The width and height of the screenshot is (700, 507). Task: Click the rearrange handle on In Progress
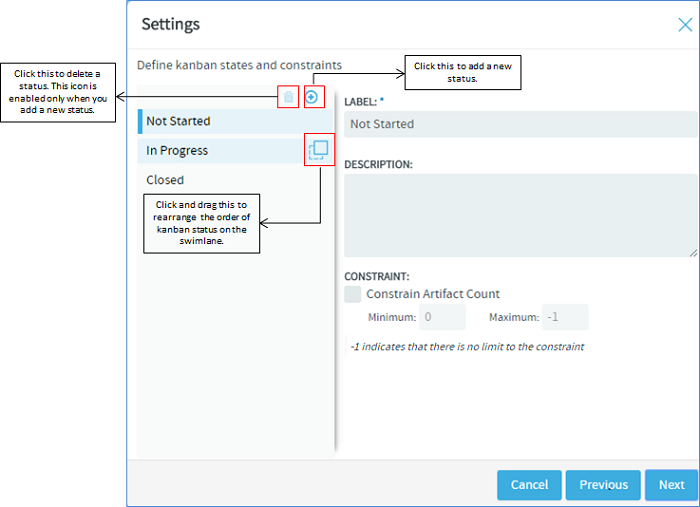[x=318, y=150]
